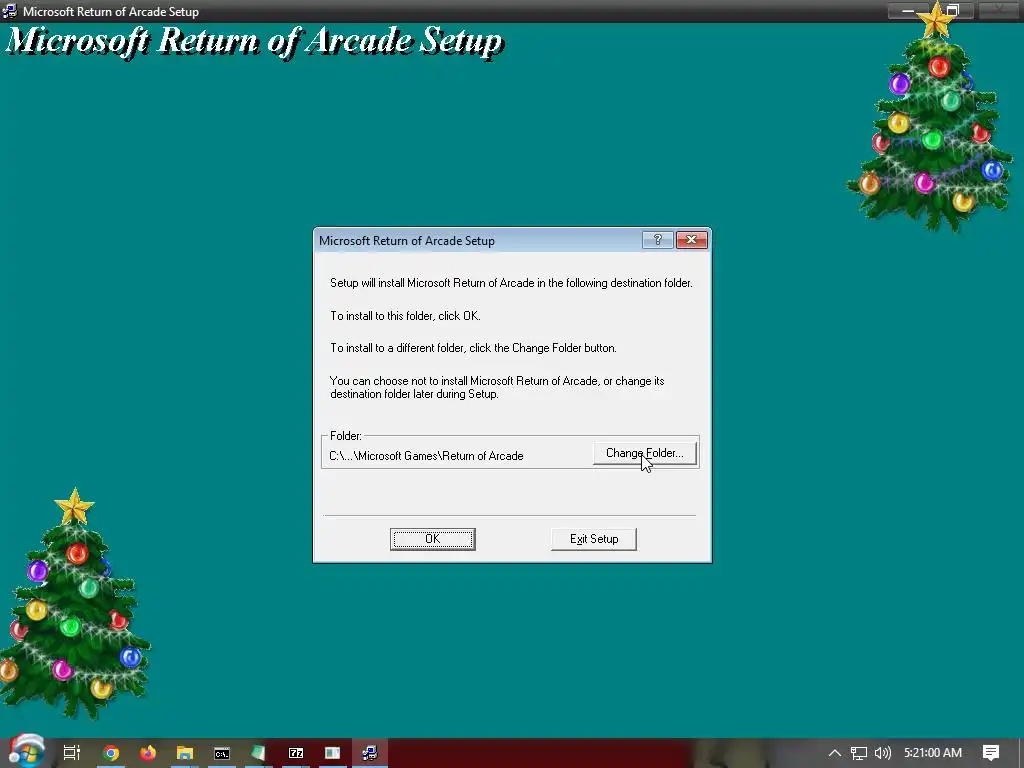Show hidden system tray icons

point(835,753)
